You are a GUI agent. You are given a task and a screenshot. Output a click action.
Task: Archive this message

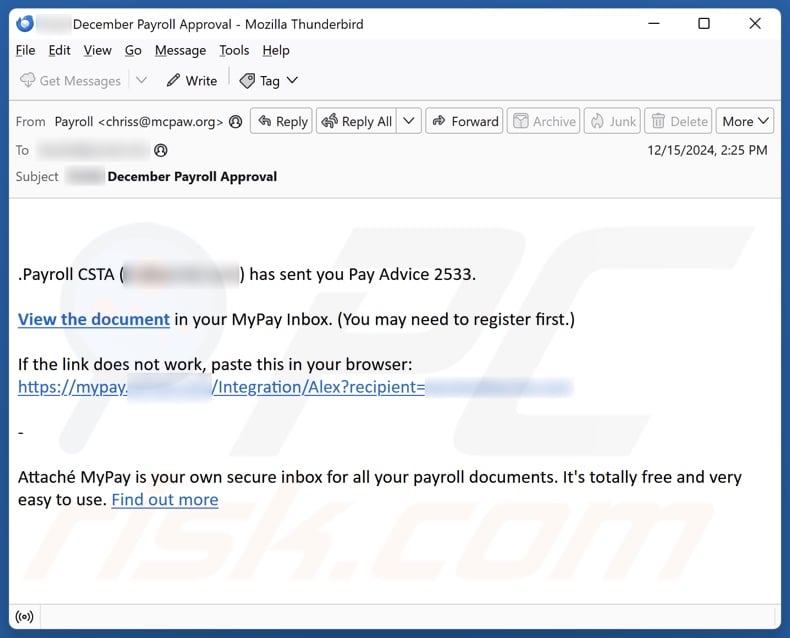(544, 121)
